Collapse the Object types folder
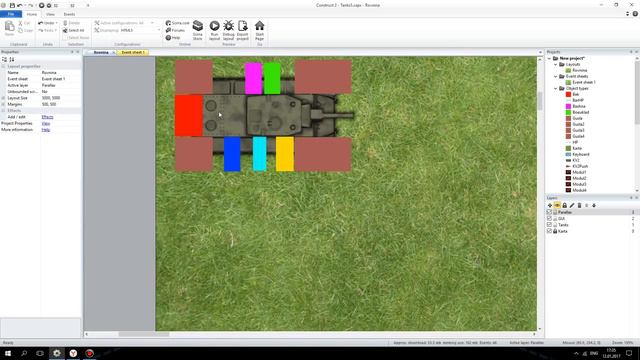Viewport: 640px width, 360px height. click(x=556, y=88)
